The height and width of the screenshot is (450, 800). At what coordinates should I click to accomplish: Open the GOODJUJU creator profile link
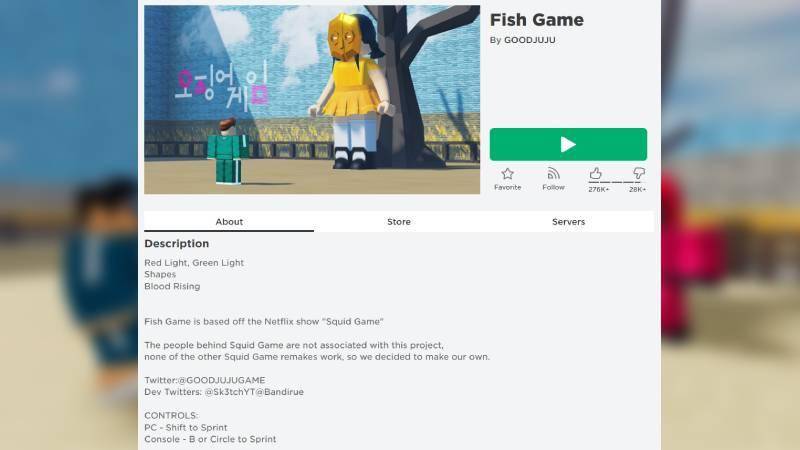(530, 40)
